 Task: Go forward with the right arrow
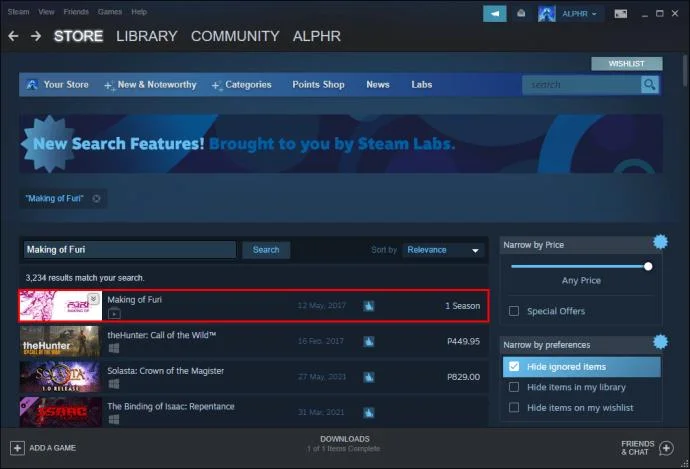point(36,36)
